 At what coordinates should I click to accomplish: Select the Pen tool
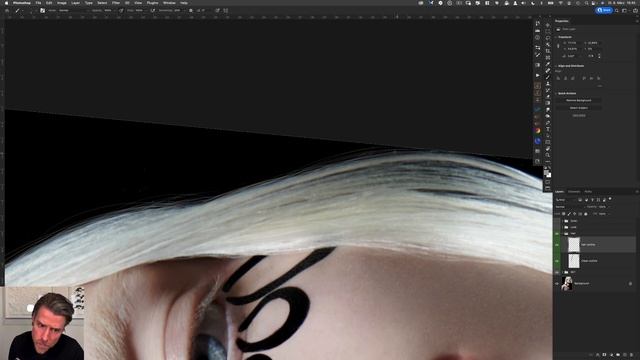point(548,122)
